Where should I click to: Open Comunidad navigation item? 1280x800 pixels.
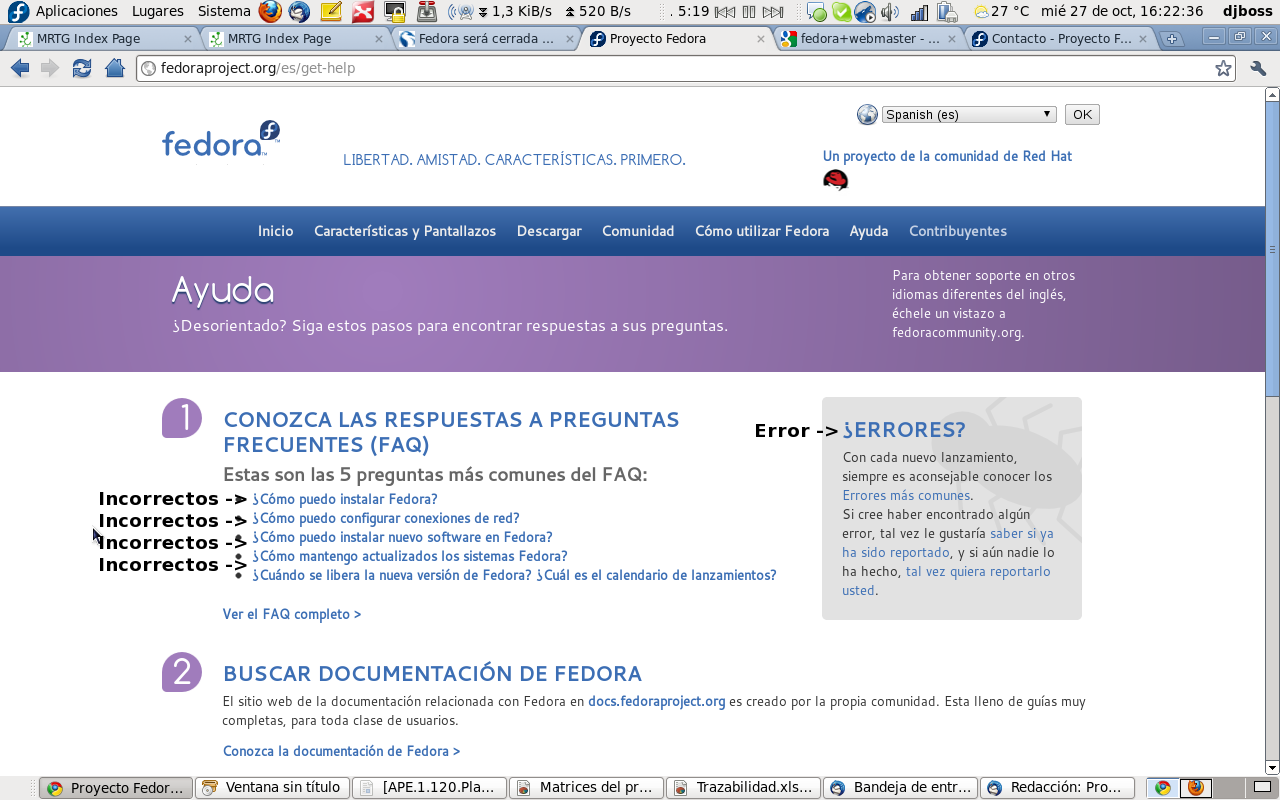(x=638, y=231)
